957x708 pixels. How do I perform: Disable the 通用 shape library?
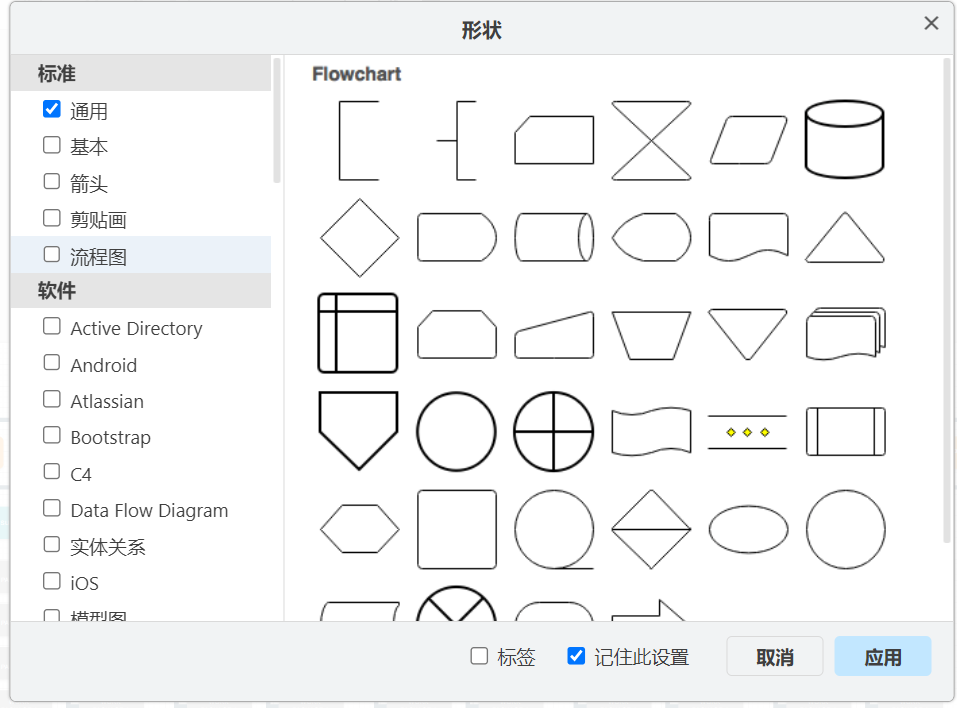[51, 109]
